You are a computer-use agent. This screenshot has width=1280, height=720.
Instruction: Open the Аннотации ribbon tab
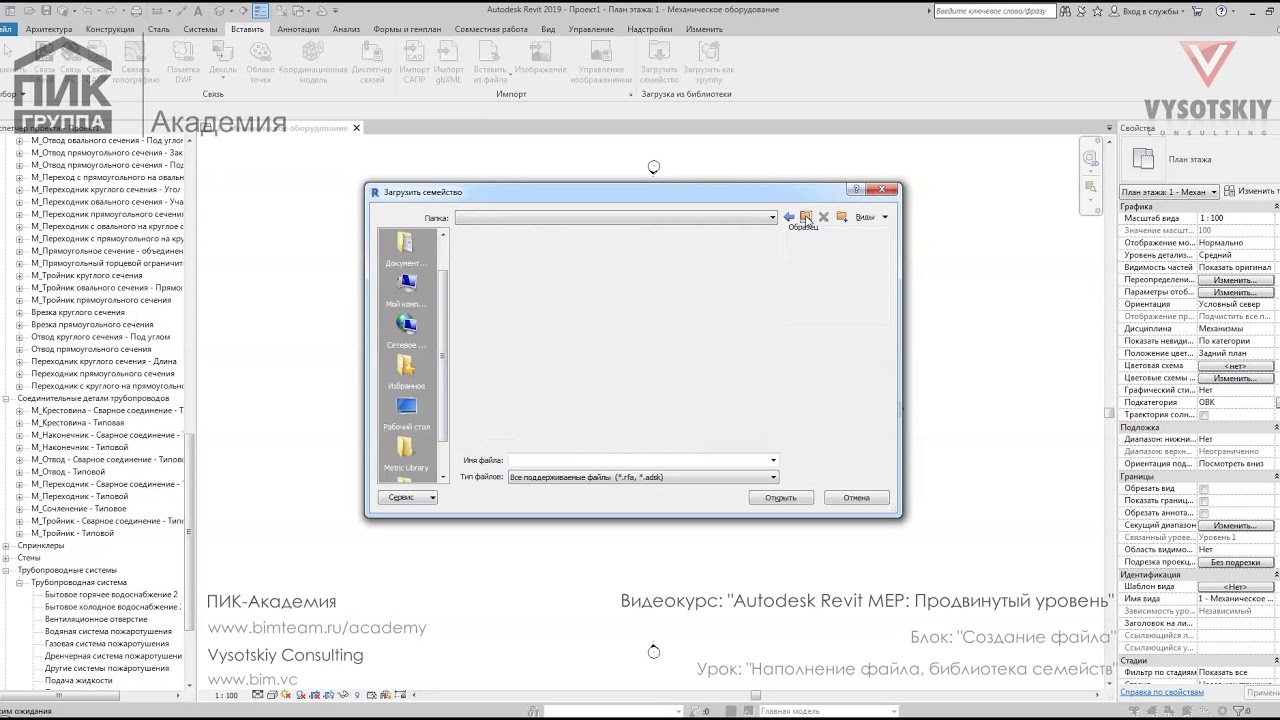[298, 29]
